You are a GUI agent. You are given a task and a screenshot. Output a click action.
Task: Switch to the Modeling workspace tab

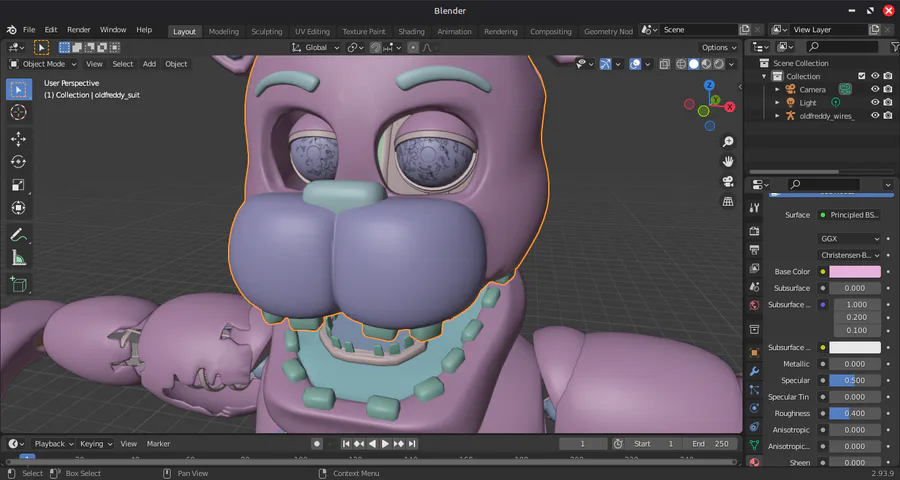coord(223,32)
